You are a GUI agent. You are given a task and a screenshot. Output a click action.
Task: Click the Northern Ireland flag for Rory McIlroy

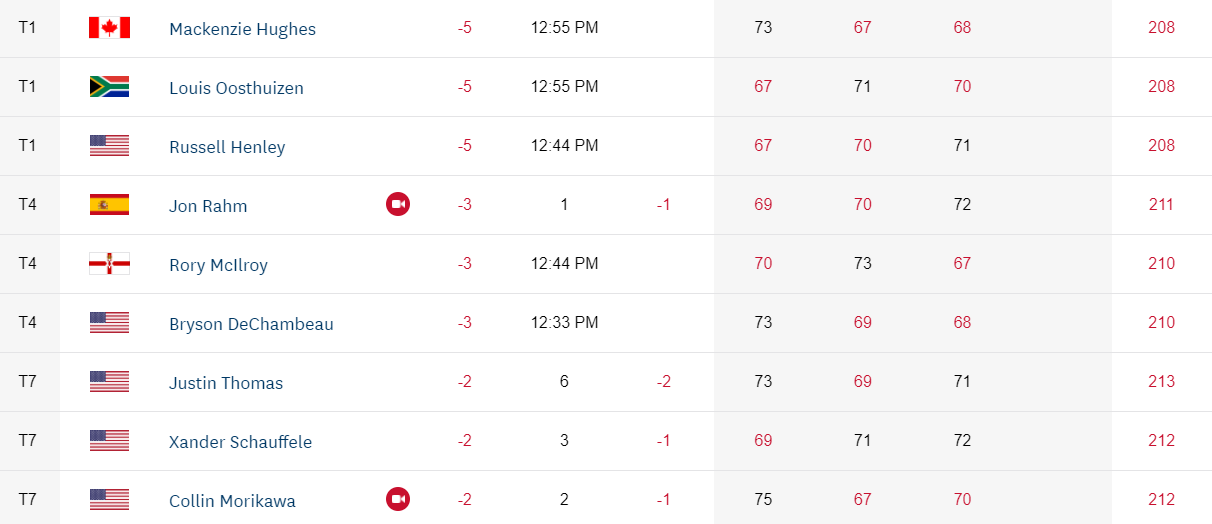pyautogui.click(x=109, y=264)
